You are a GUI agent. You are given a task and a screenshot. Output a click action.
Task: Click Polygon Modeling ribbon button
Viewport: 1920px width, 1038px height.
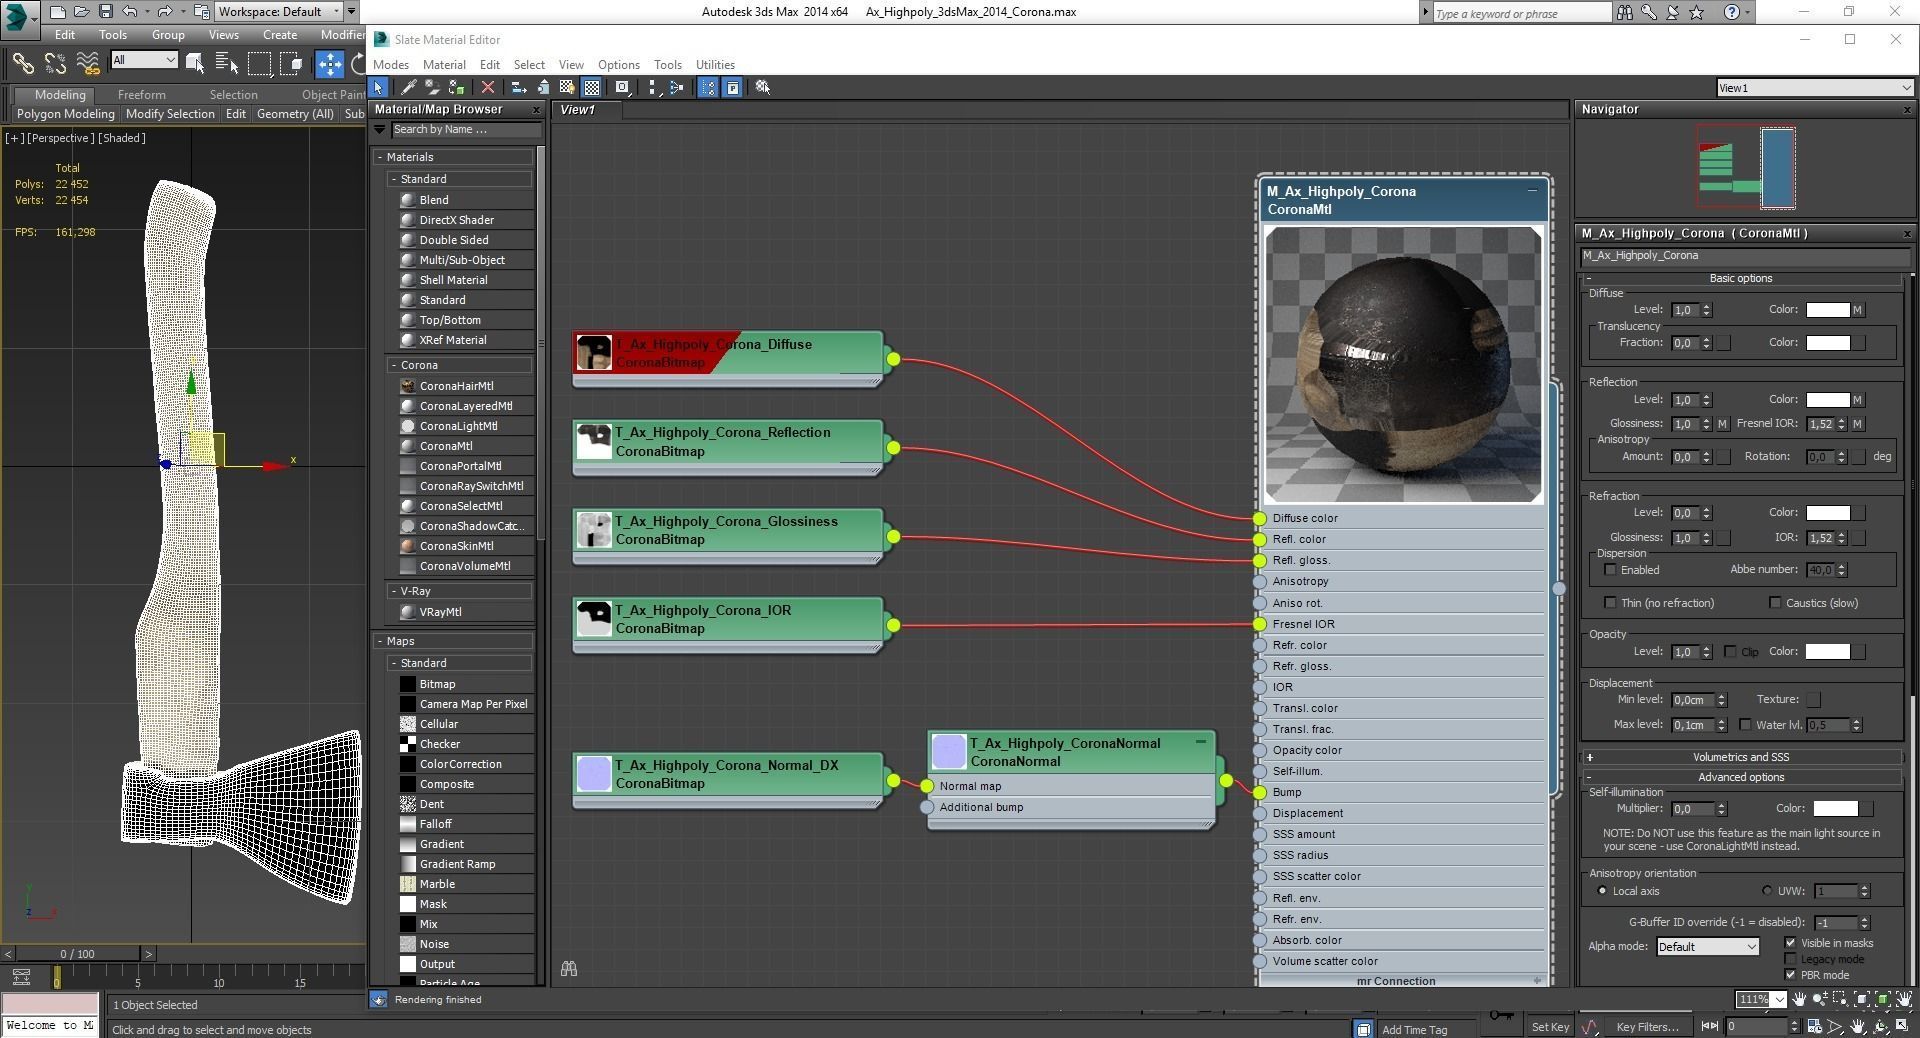[x=66, y=114]
